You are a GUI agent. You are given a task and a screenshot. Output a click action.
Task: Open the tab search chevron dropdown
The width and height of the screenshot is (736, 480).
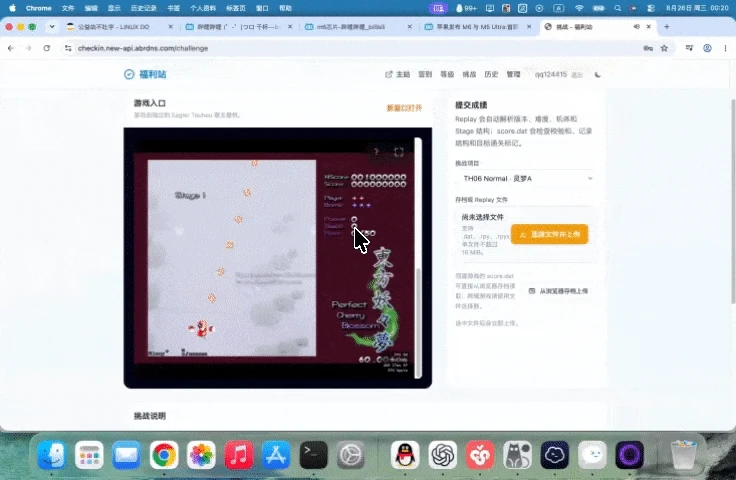52,27
